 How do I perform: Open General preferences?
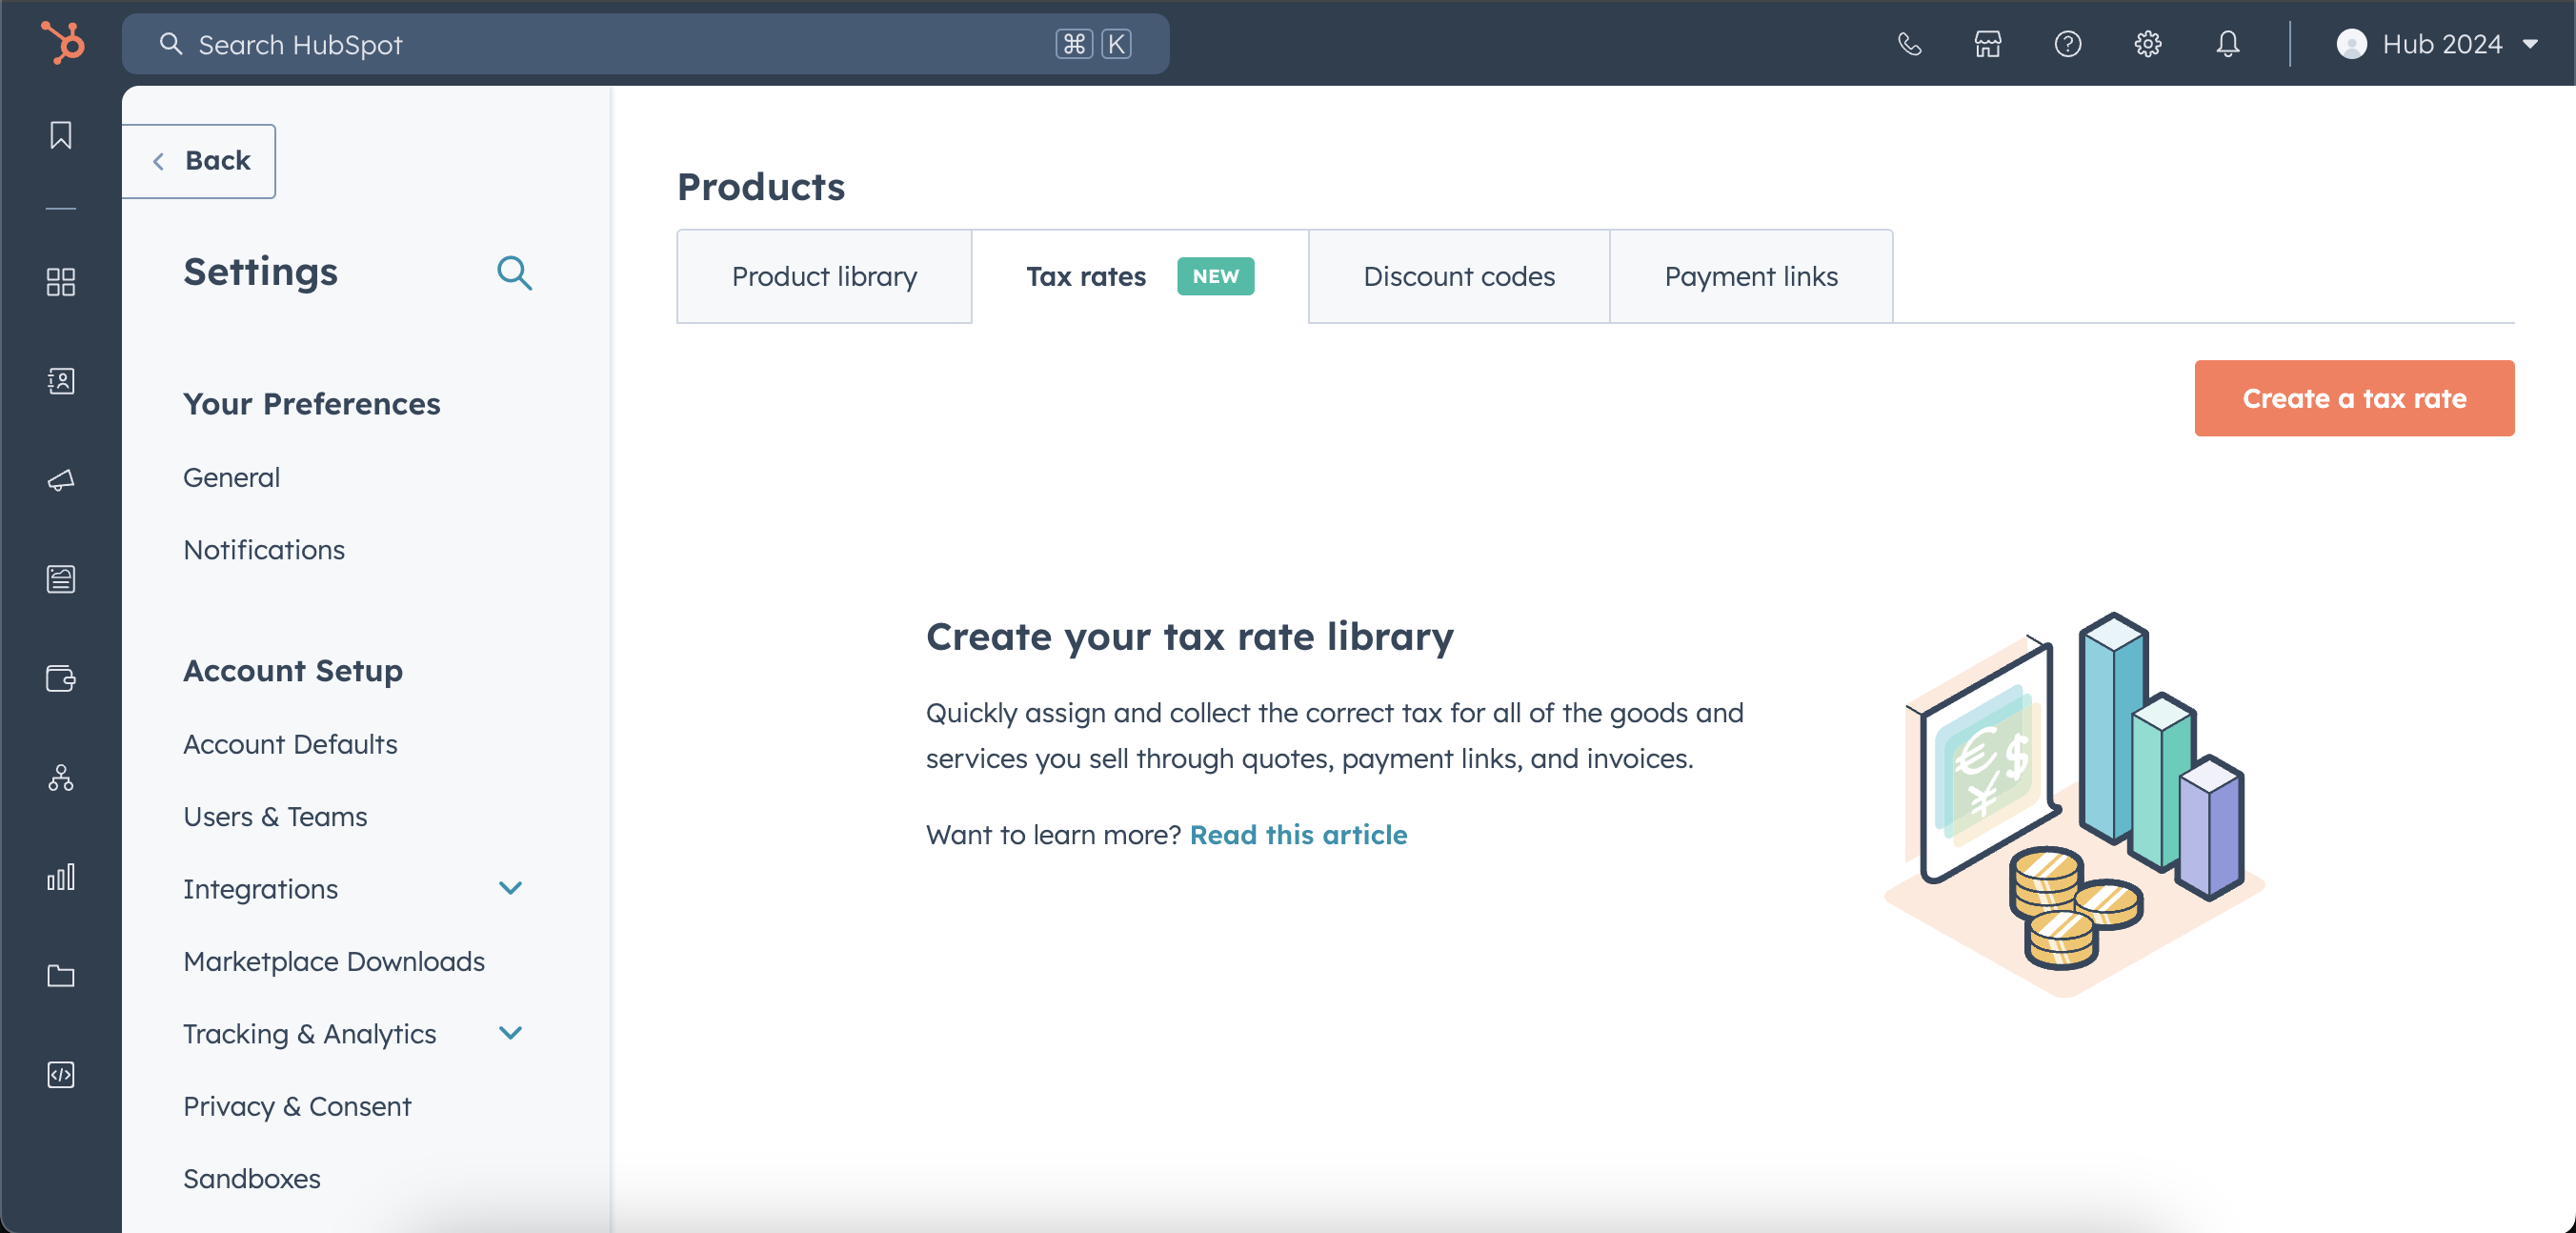pos(232,477)
